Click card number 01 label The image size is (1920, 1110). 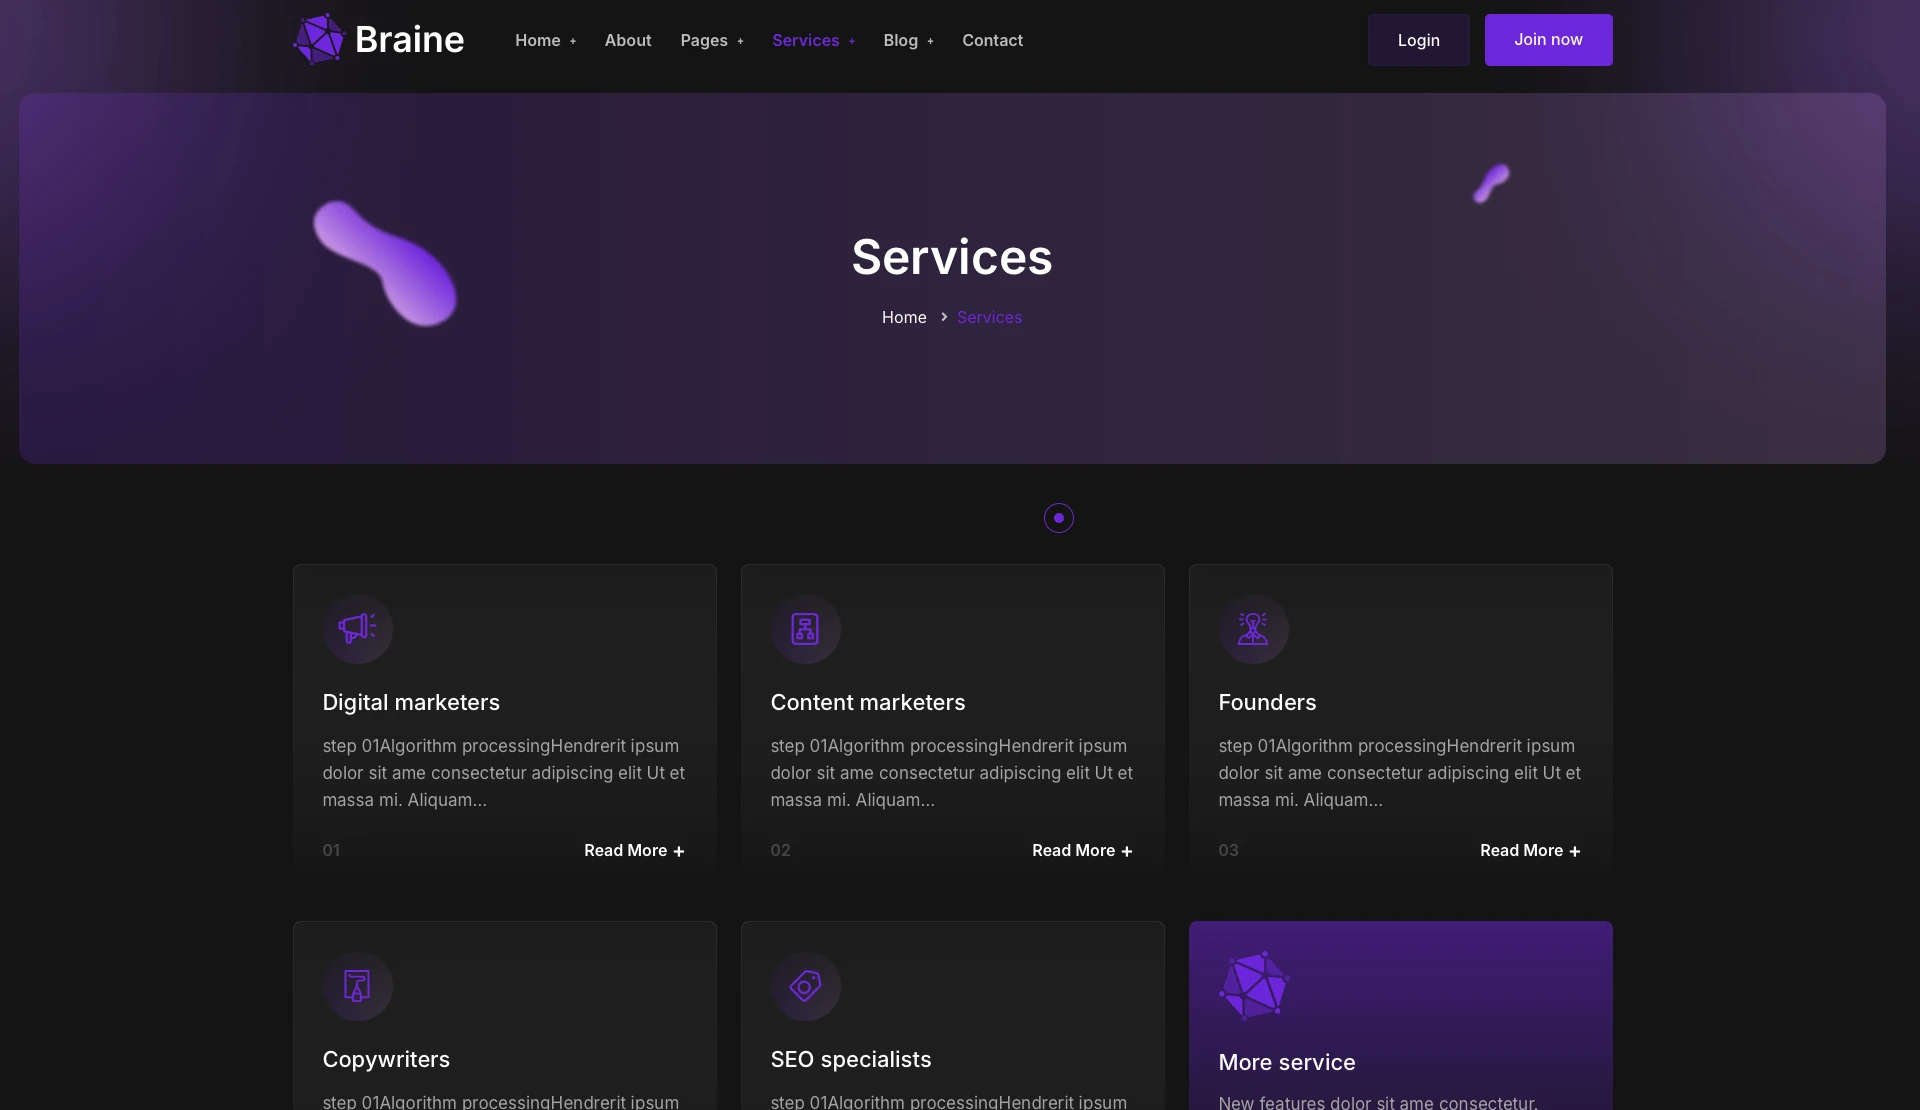pyautogui.click(x=331, y=850)
